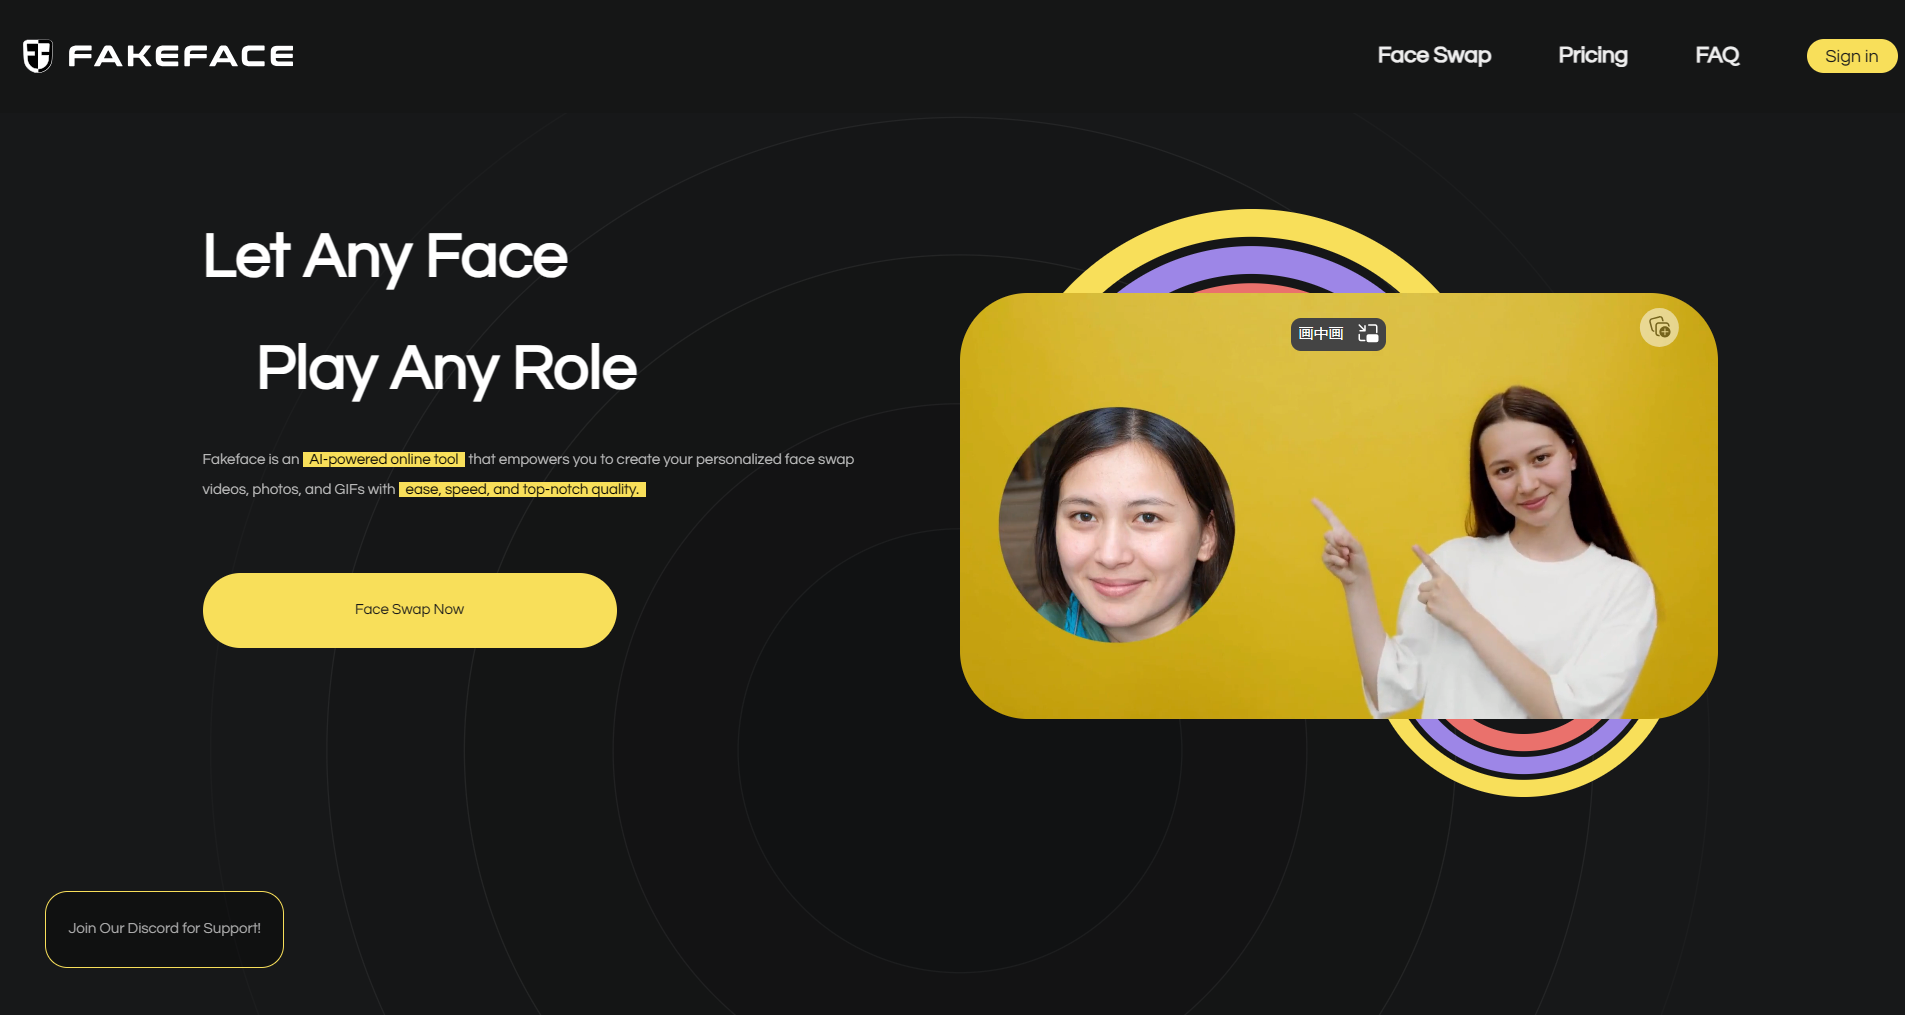Go to FAQ in the top navigation
The height and width of the screenshot is (1015, 1905).
1717,55
